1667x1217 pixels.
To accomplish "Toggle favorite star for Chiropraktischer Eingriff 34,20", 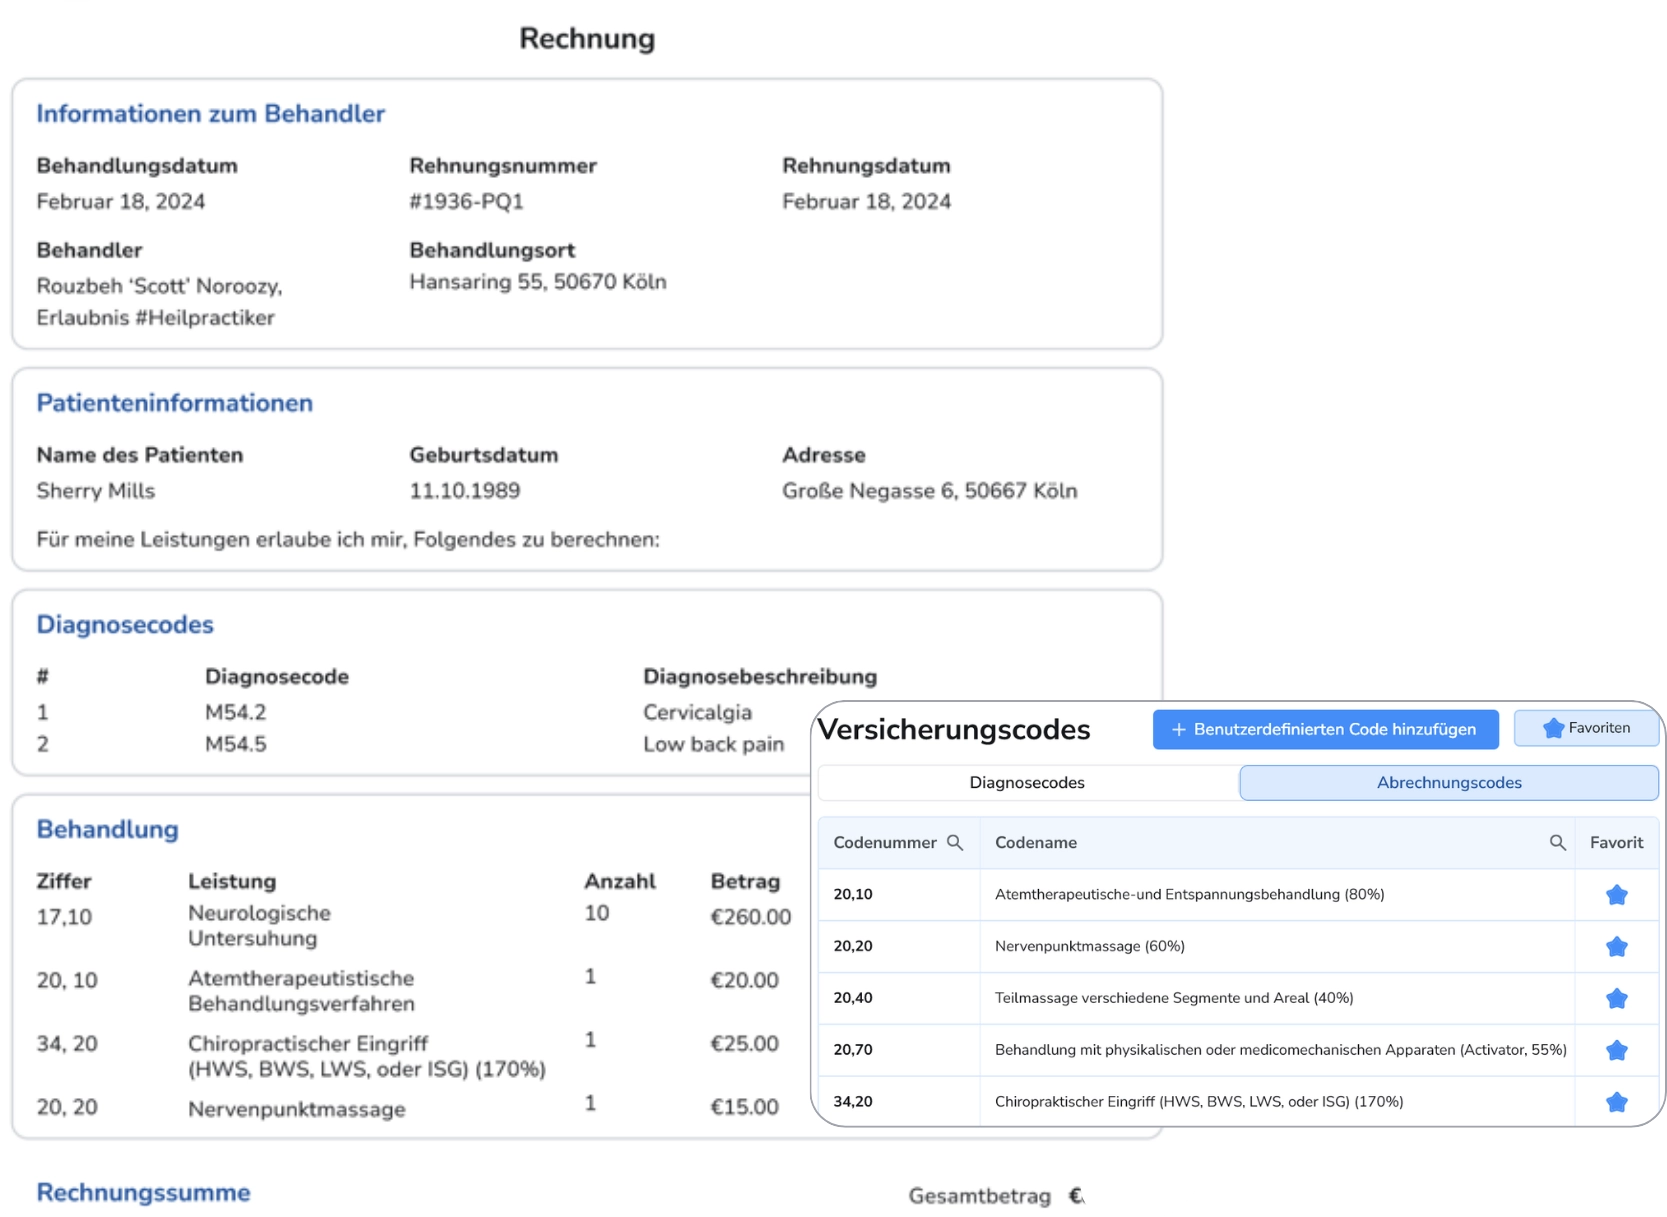I will [1616, 1102].
